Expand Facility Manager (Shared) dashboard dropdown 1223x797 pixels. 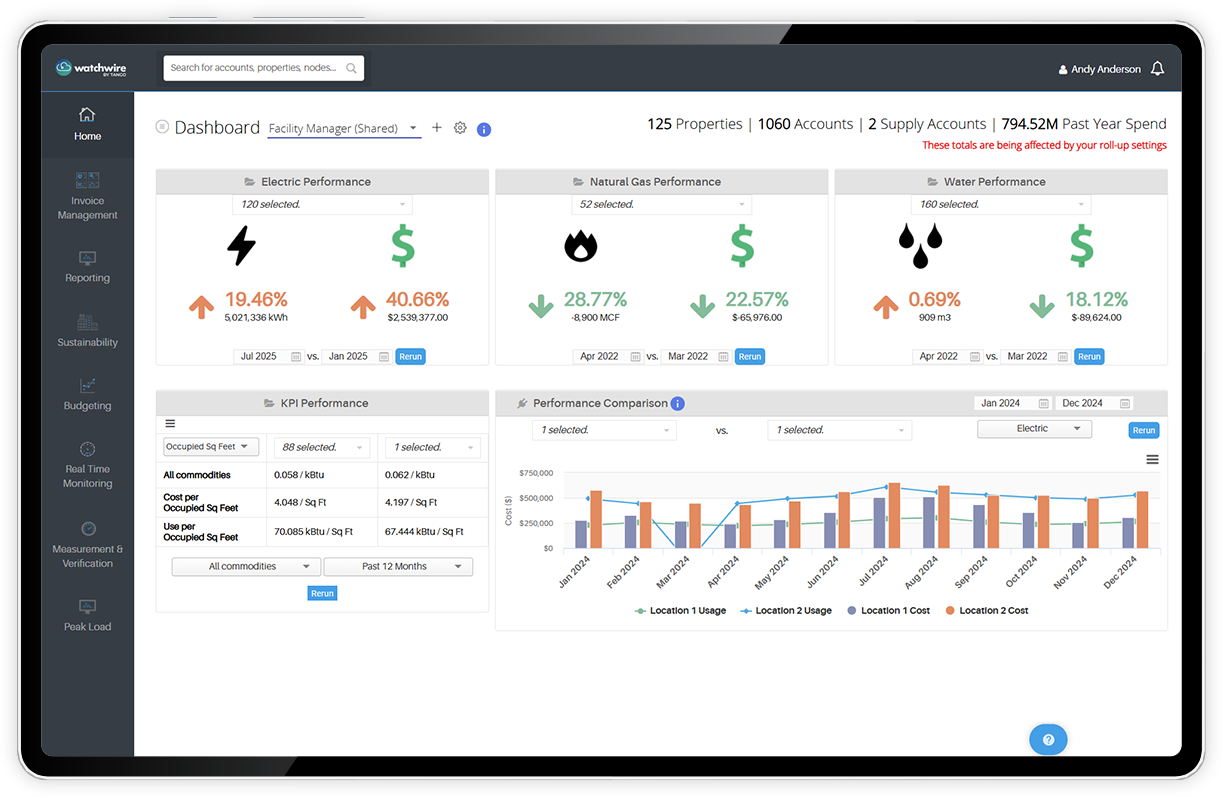344,129
